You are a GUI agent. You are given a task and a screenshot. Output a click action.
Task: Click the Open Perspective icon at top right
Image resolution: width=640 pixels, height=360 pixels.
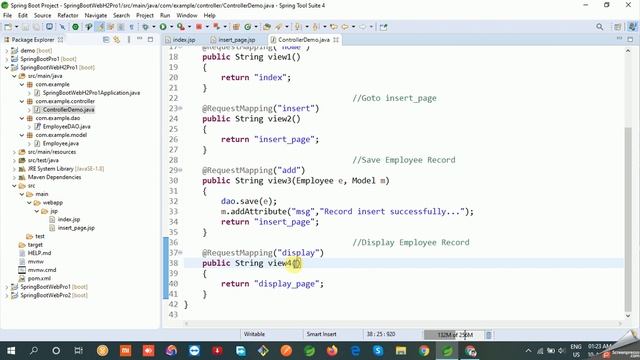(617, 27)
